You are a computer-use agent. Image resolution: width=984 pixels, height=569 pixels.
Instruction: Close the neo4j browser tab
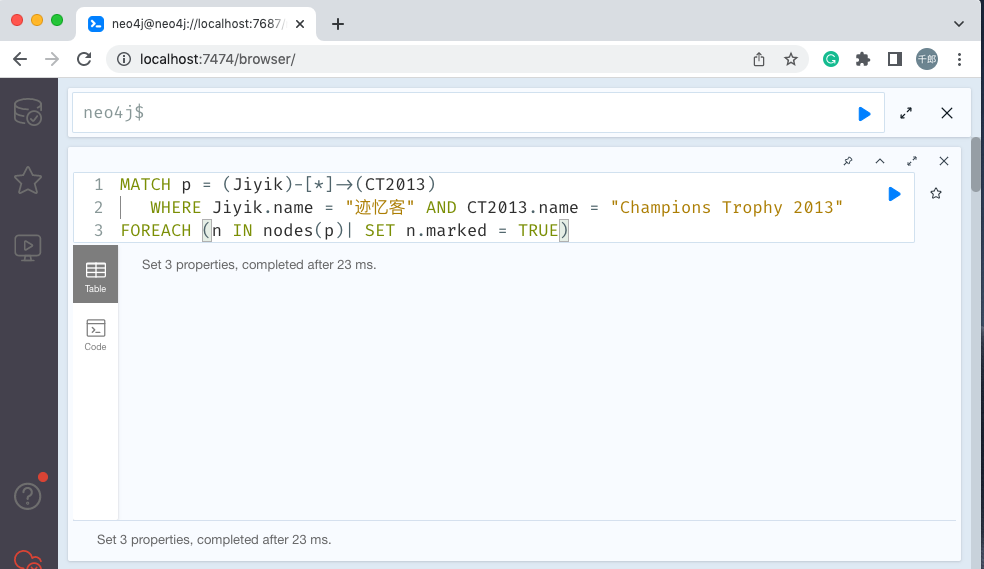click(300, 24)
